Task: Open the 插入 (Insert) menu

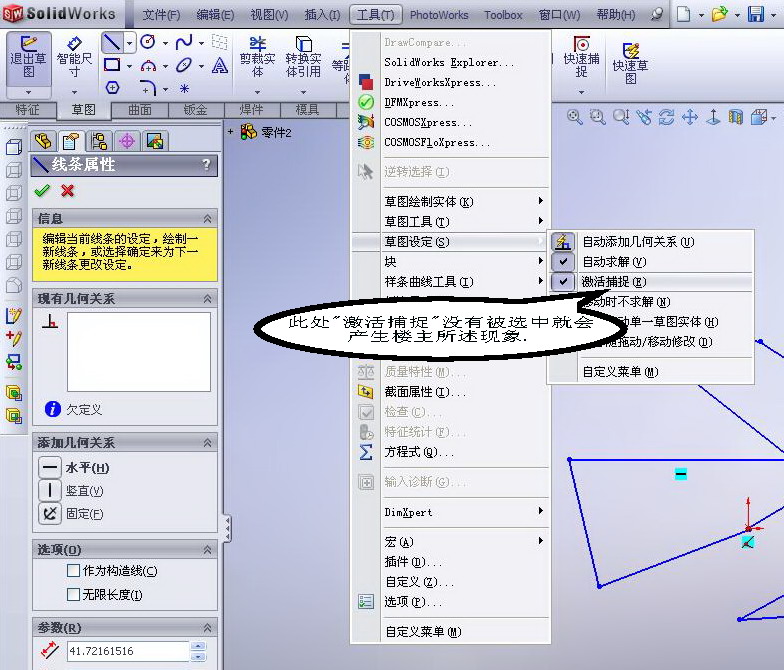Action: tap(322, 15)
